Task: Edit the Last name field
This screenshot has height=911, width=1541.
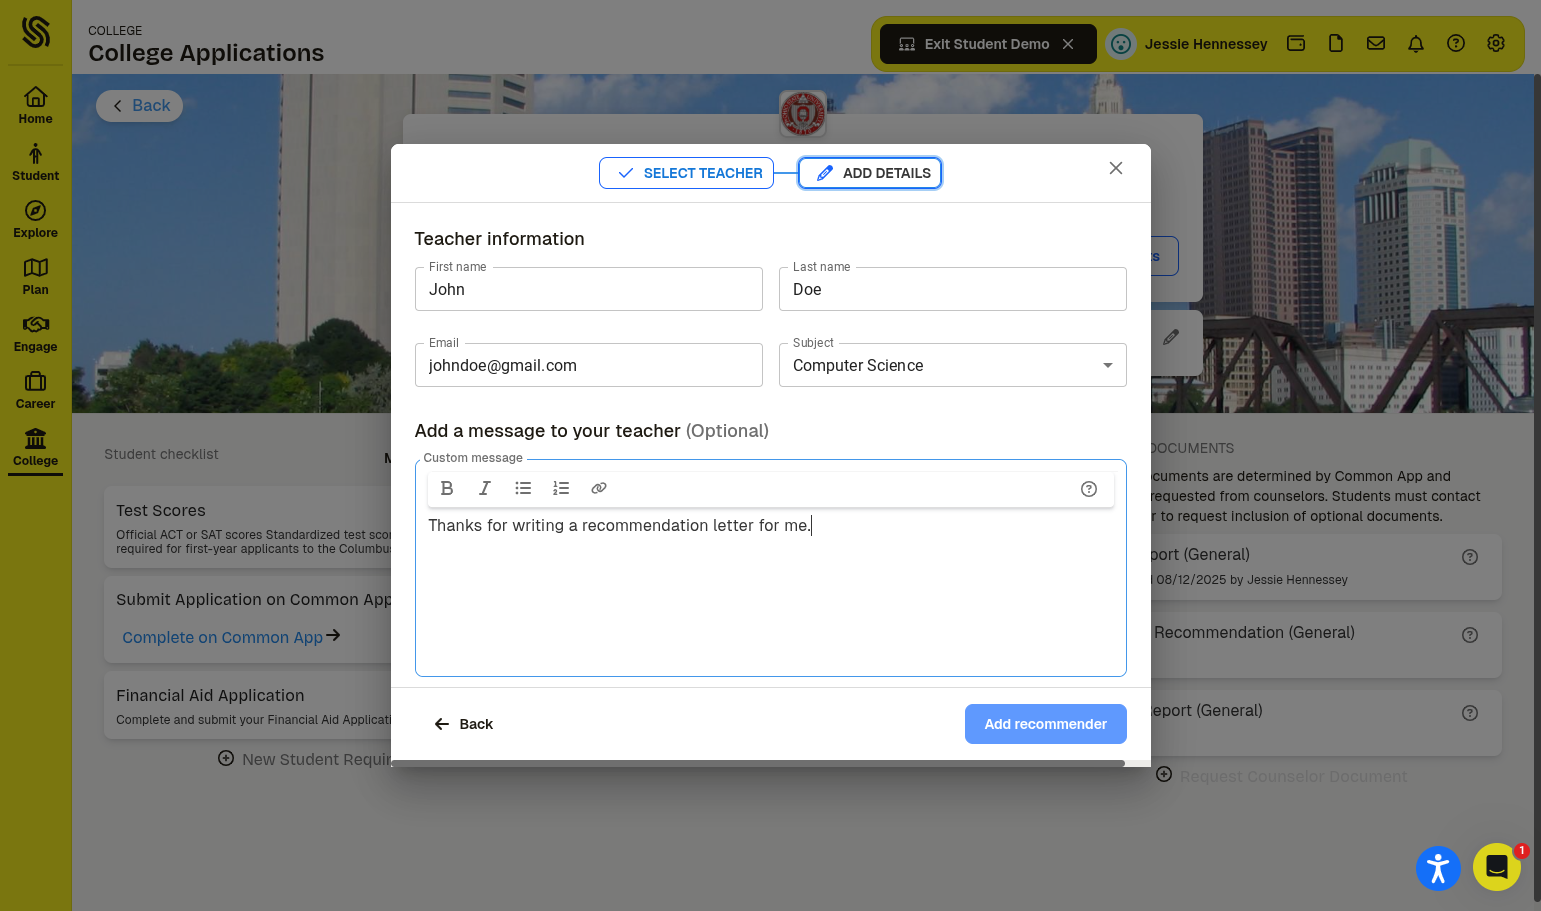Action: [952, 289]
